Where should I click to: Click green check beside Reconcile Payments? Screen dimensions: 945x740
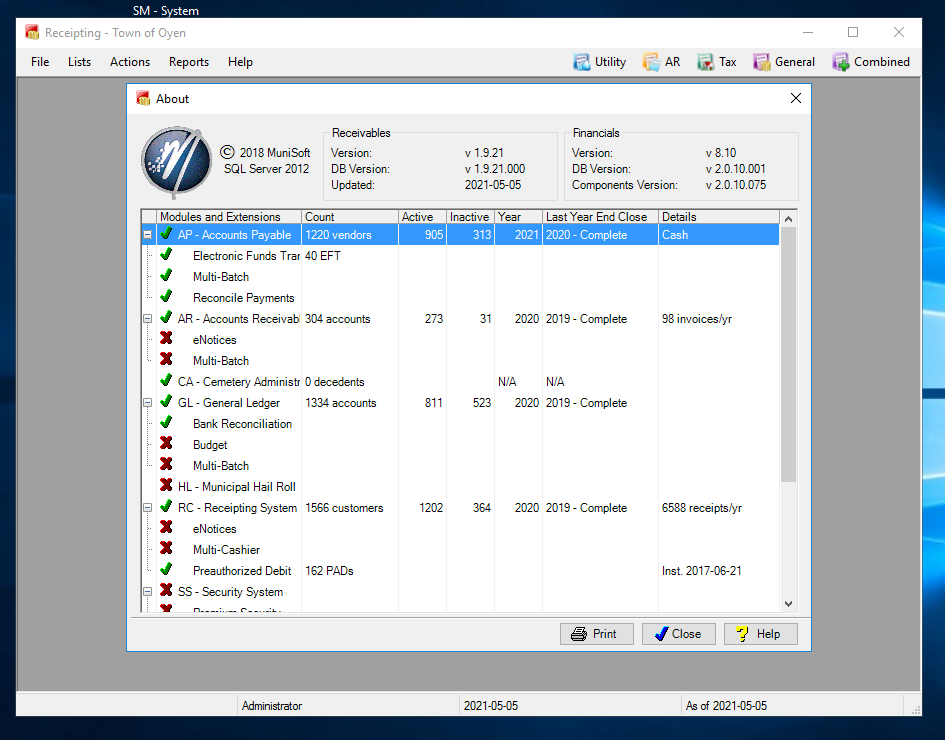[x=166, y=296]
